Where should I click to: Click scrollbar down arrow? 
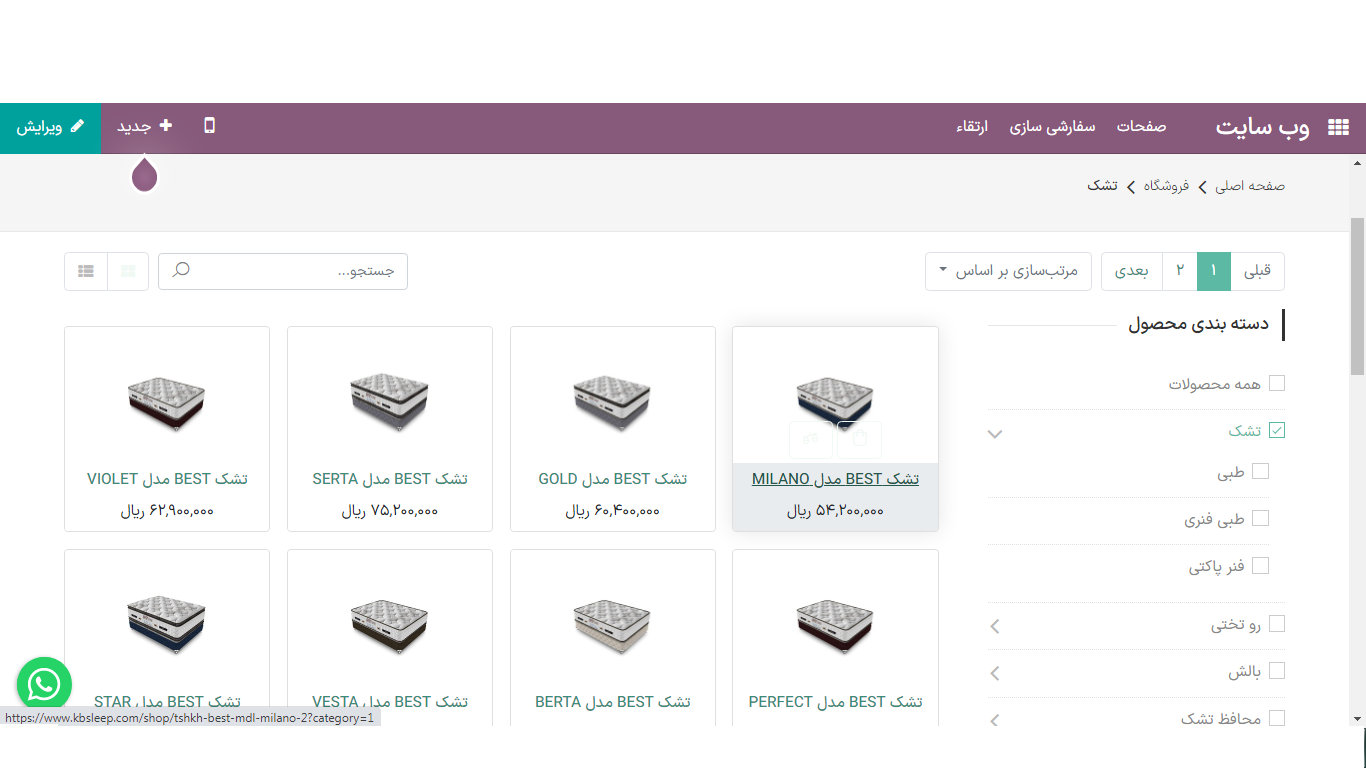(1358, 719)
